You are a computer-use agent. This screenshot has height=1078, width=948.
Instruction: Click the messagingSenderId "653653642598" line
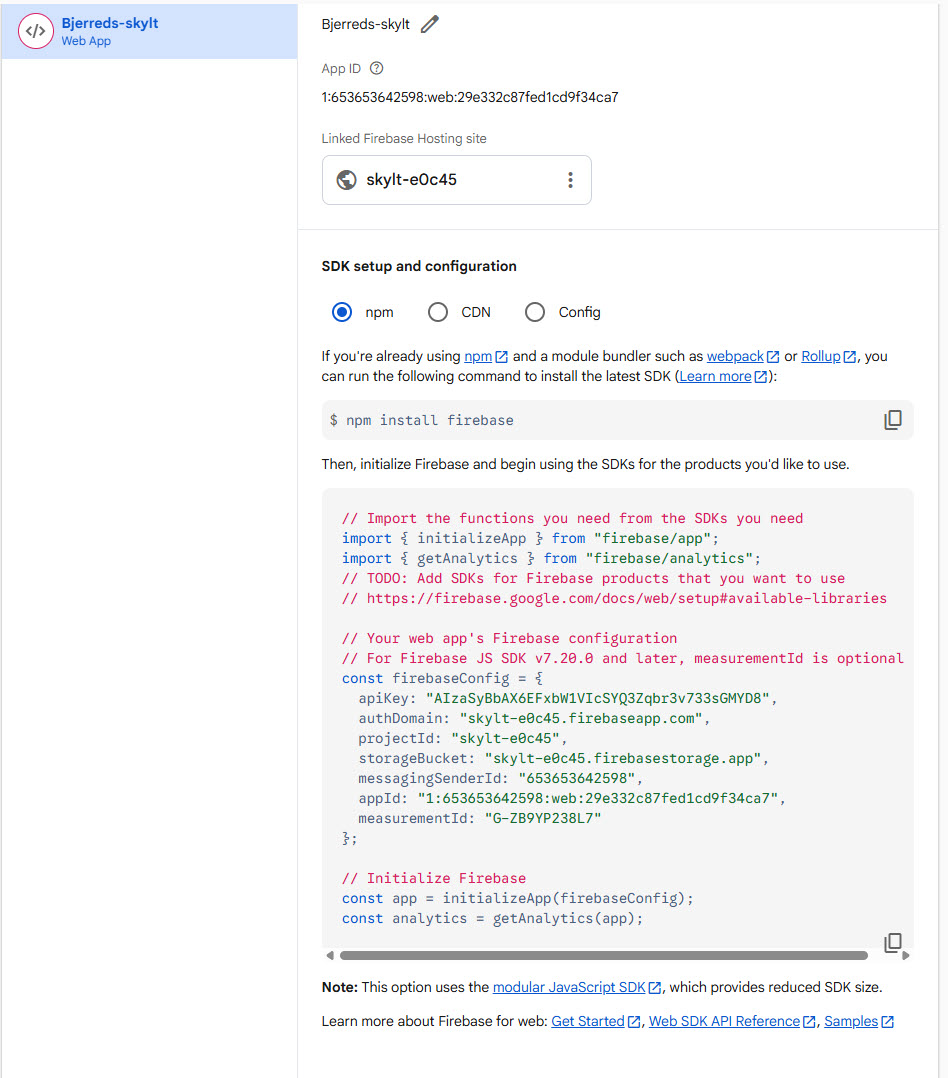500,778
